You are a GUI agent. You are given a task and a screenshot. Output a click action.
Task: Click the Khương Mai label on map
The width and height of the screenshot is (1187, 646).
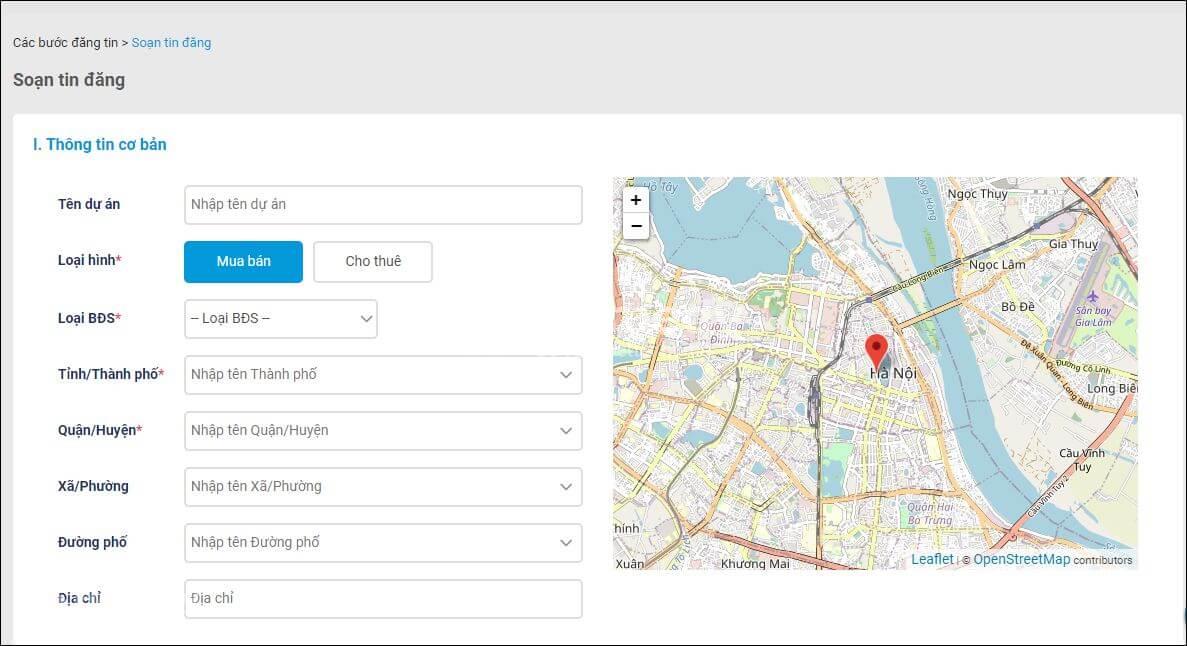coord(755,564)
